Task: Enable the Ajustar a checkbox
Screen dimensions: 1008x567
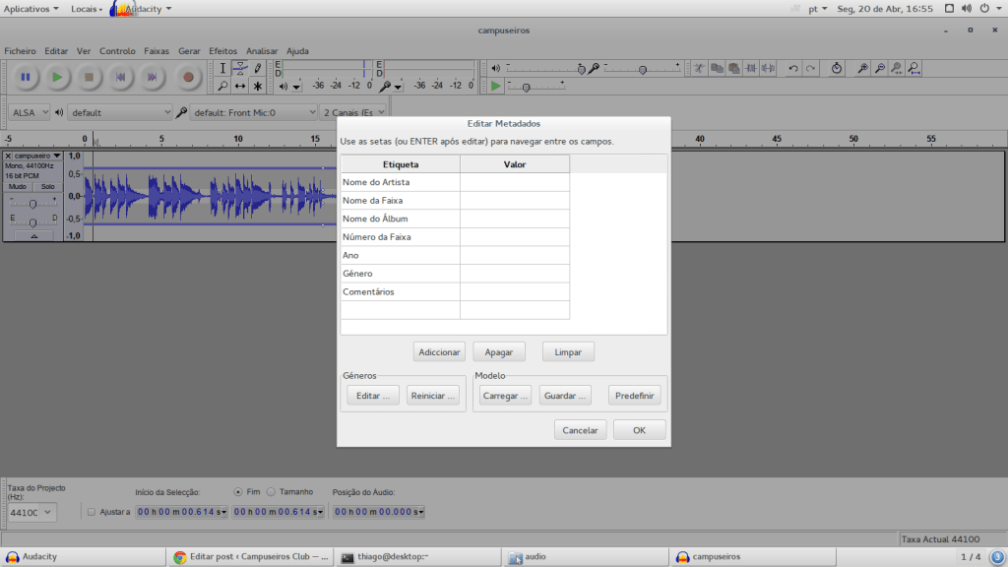Action: [x=92, y=512]
